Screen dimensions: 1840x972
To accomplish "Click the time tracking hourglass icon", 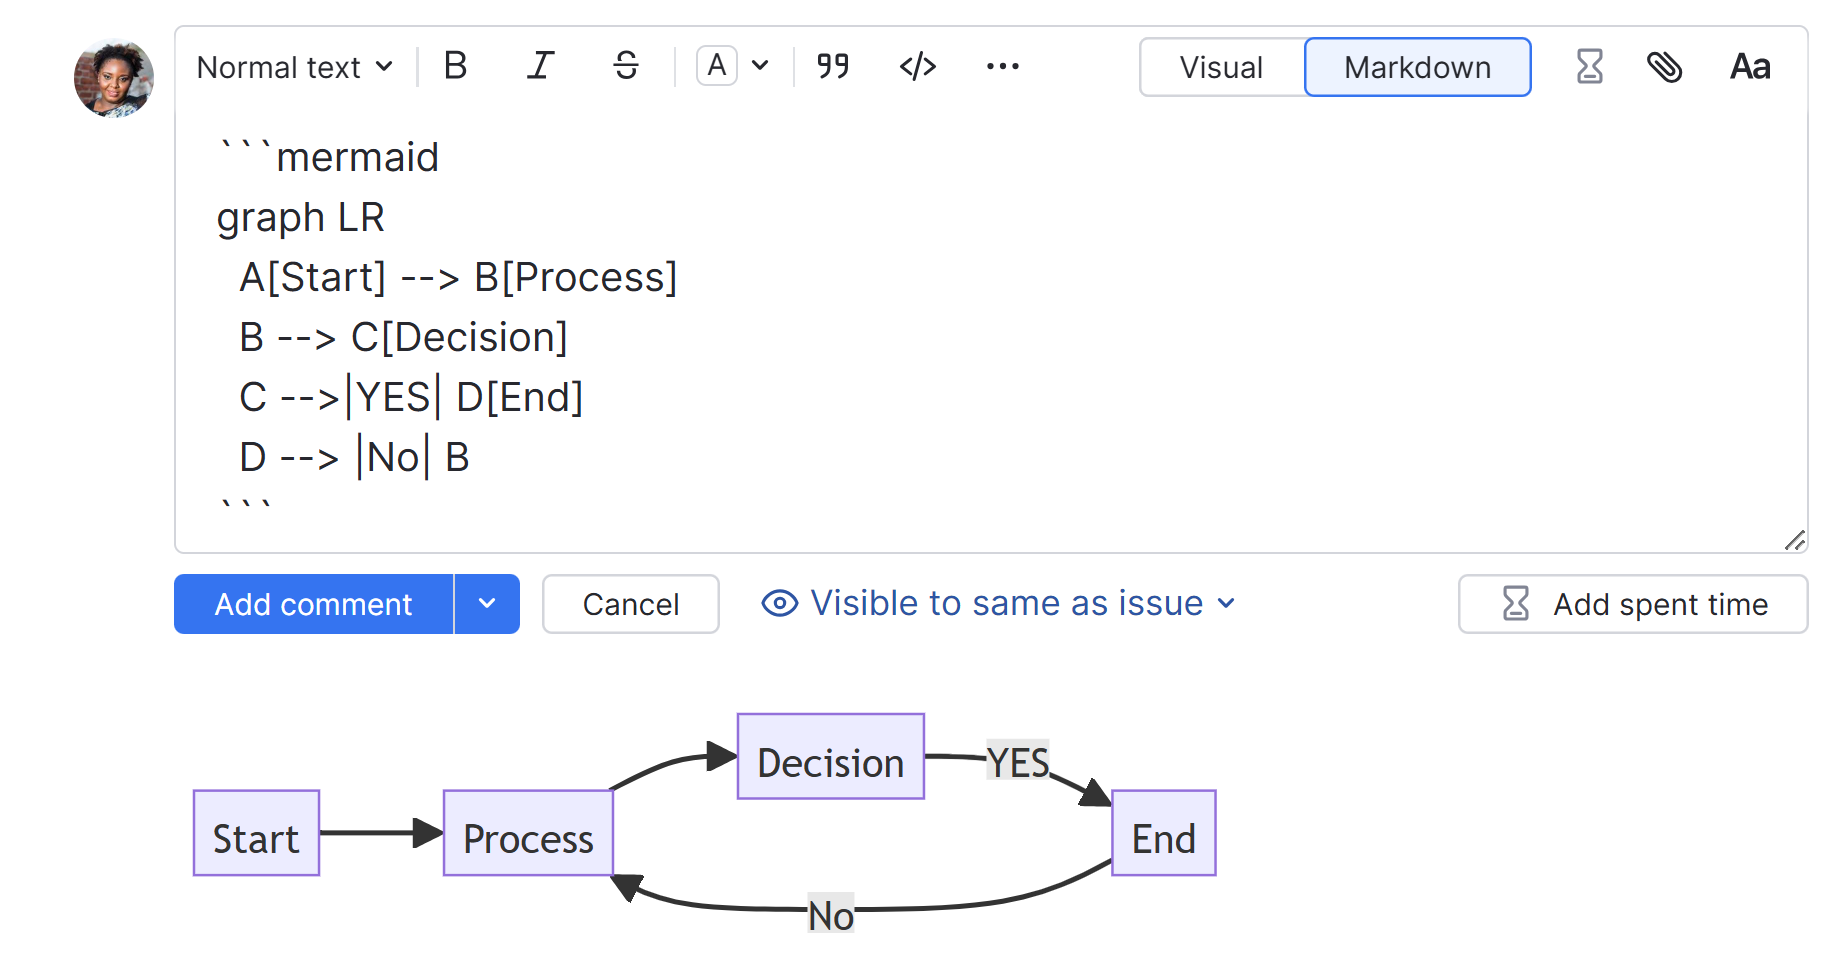I will [x=1588, y=66].
